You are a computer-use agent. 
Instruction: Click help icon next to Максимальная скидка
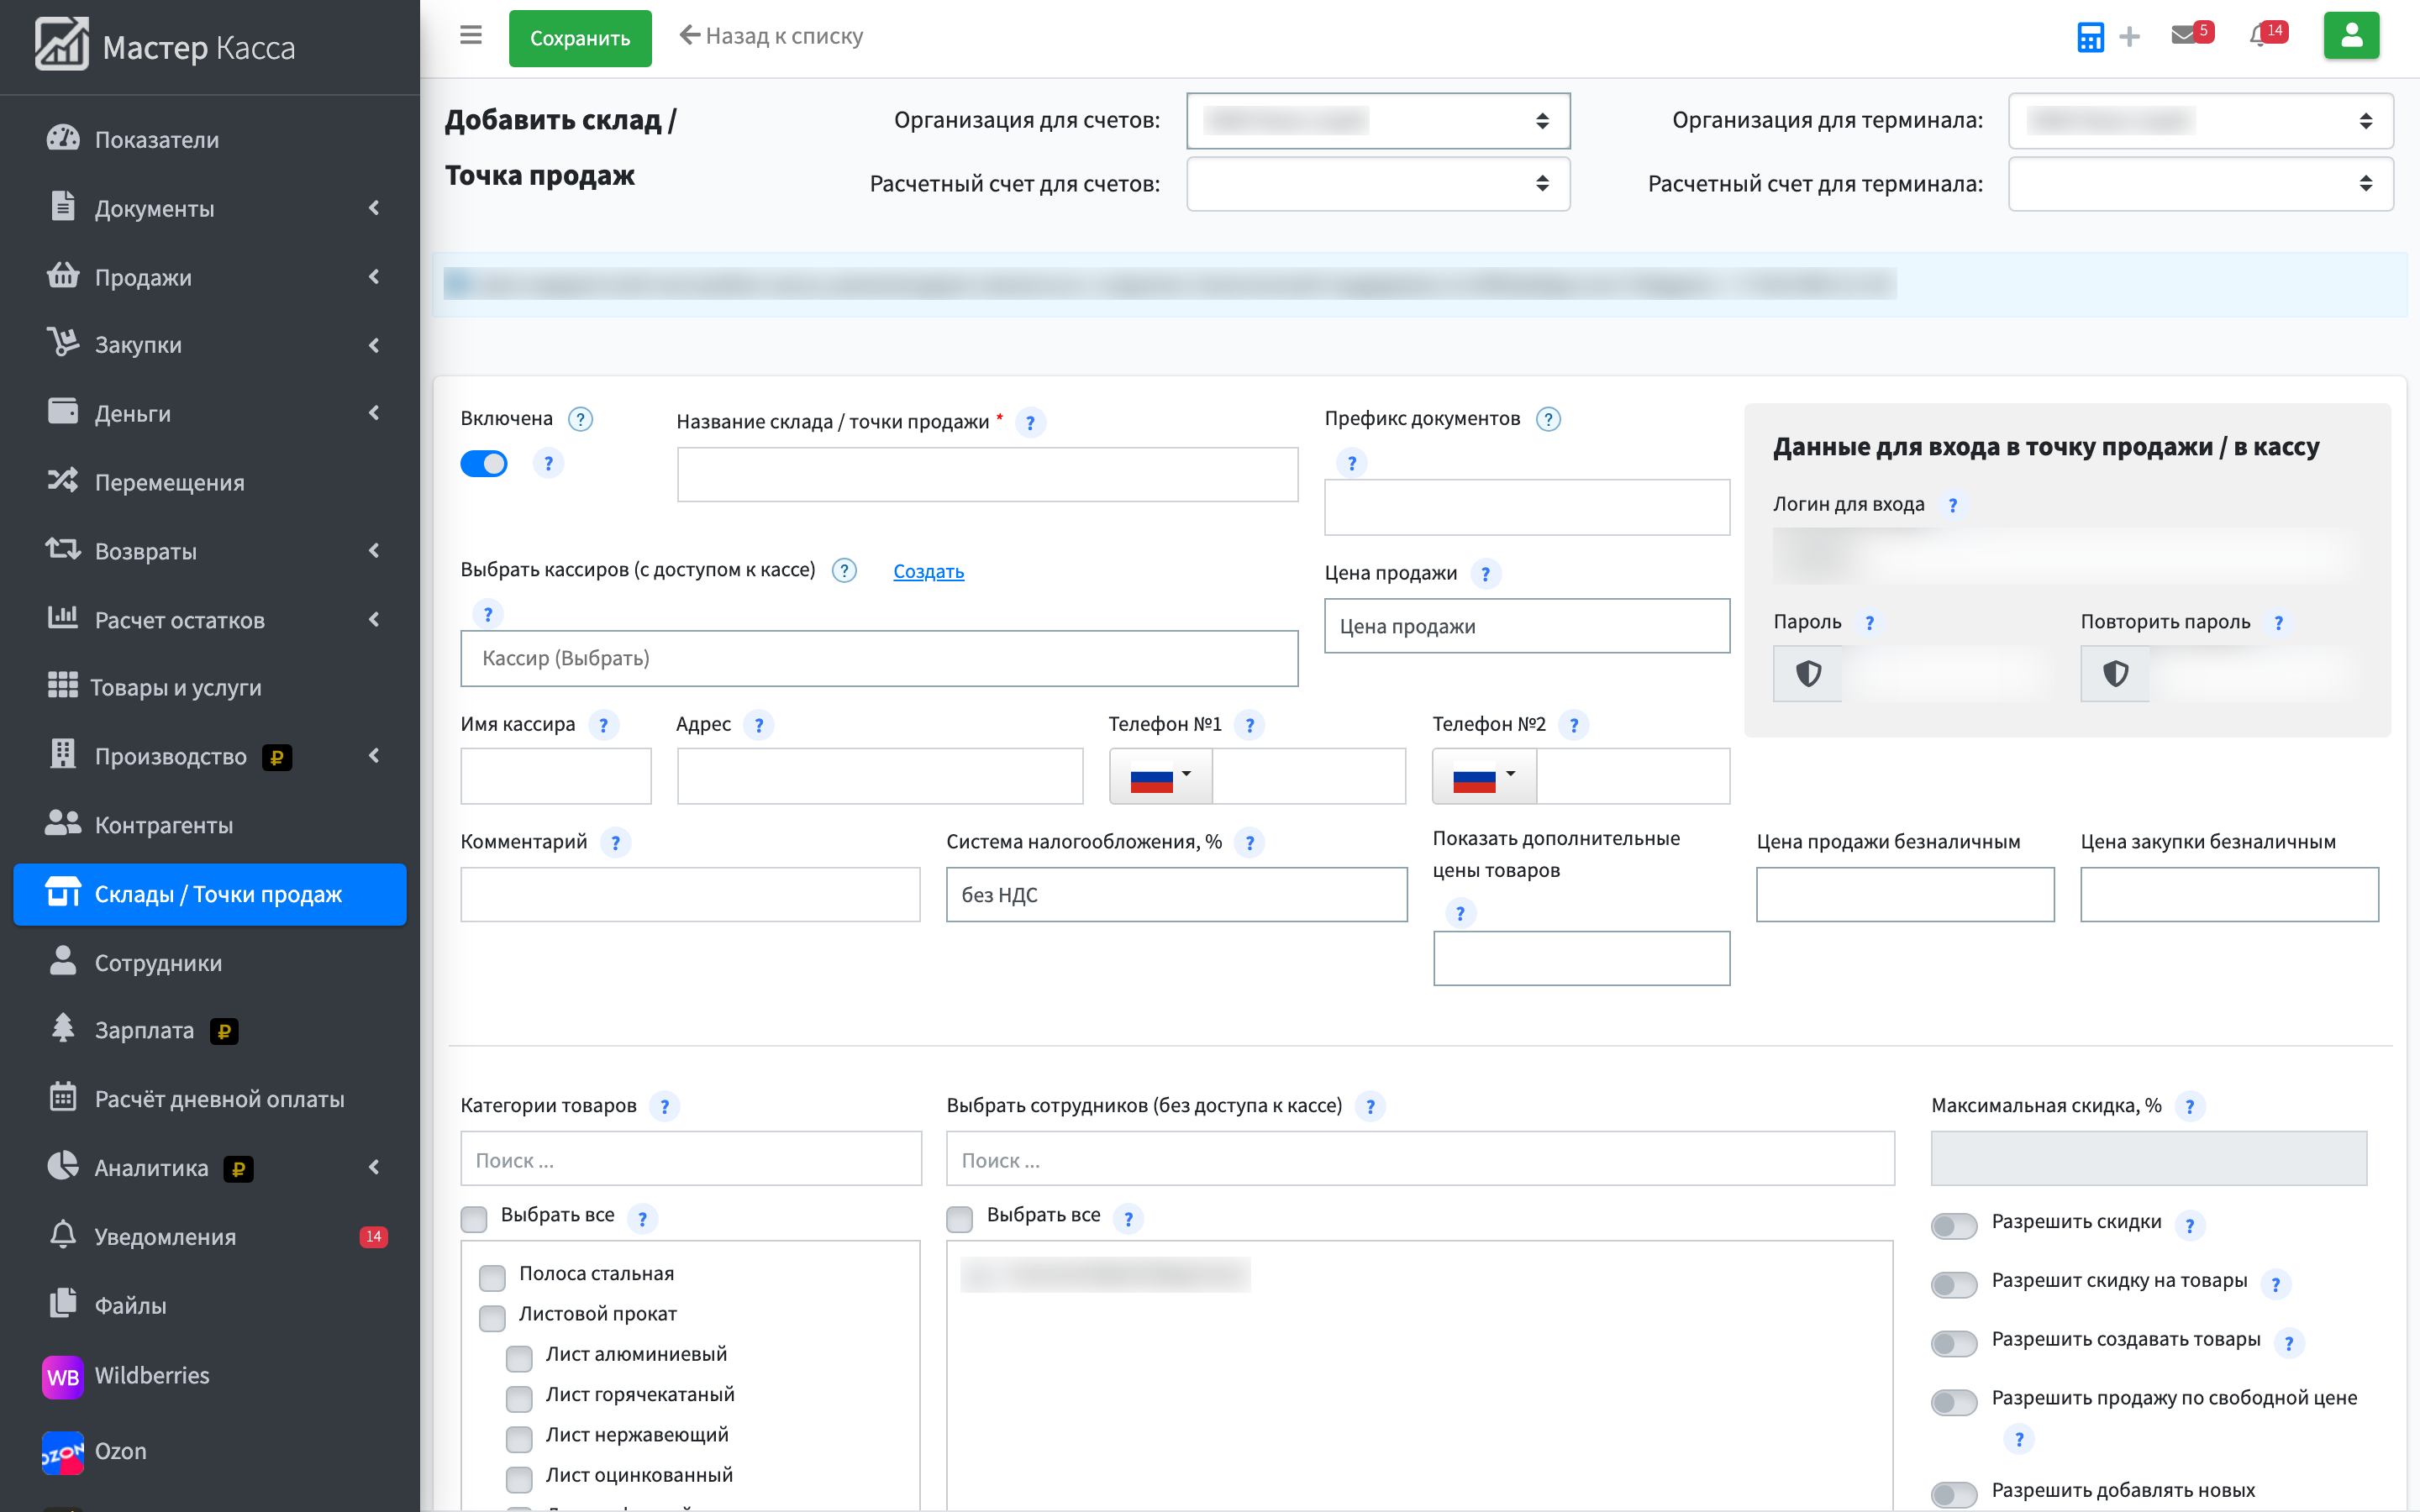coord(2189,1106)
